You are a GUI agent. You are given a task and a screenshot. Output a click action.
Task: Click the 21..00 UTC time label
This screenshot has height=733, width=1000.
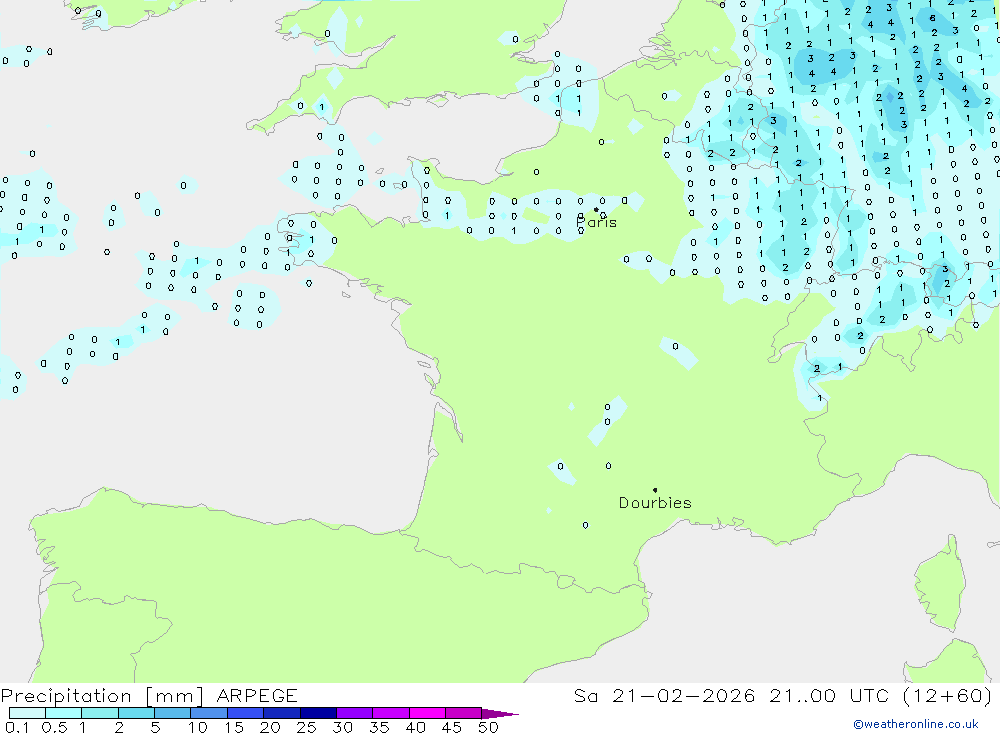pos(828,695)
